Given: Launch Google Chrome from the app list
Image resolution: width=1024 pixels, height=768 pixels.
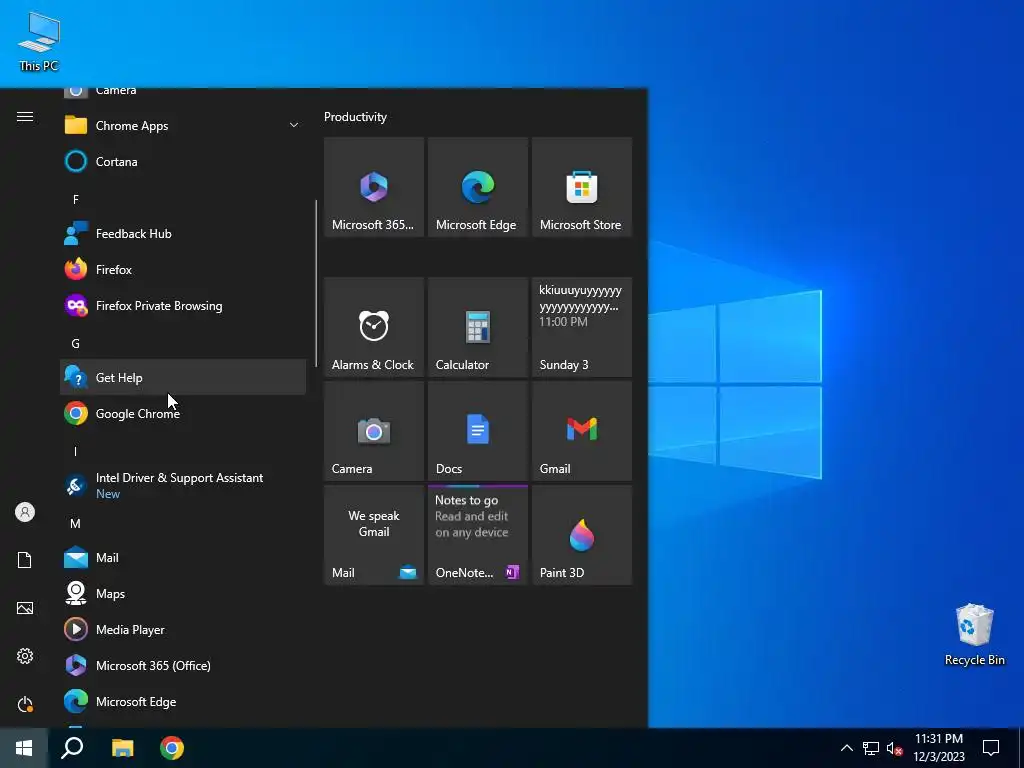Looking at the screenshot, I should click(x=183, y=413).
